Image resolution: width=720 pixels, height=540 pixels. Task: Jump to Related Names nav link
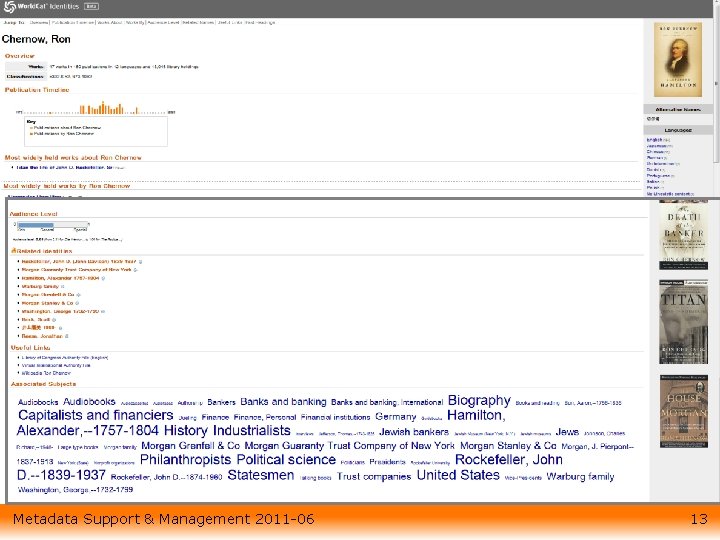click(x=198, y=22)
